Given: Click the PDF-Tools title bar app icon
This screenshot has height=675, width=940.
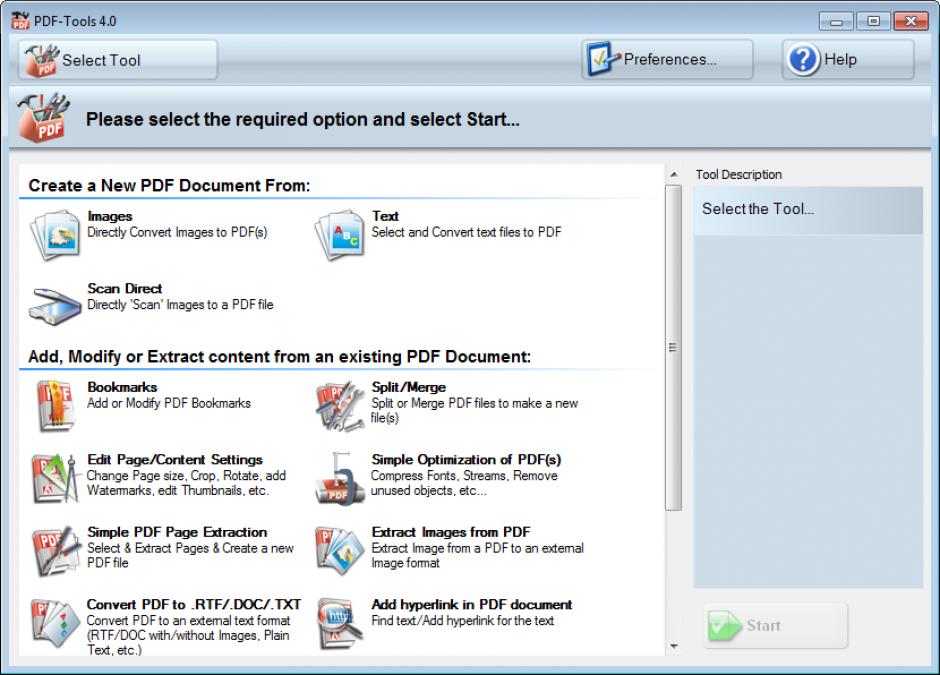Looking at the screenshot, I should tap(20, 20).
